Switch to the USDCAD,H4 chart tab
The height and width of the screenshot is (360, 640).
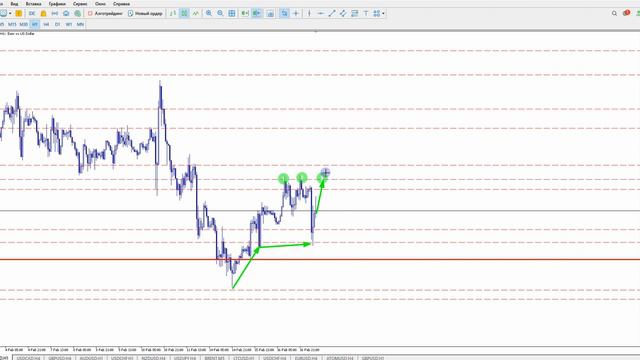point(29,358)
